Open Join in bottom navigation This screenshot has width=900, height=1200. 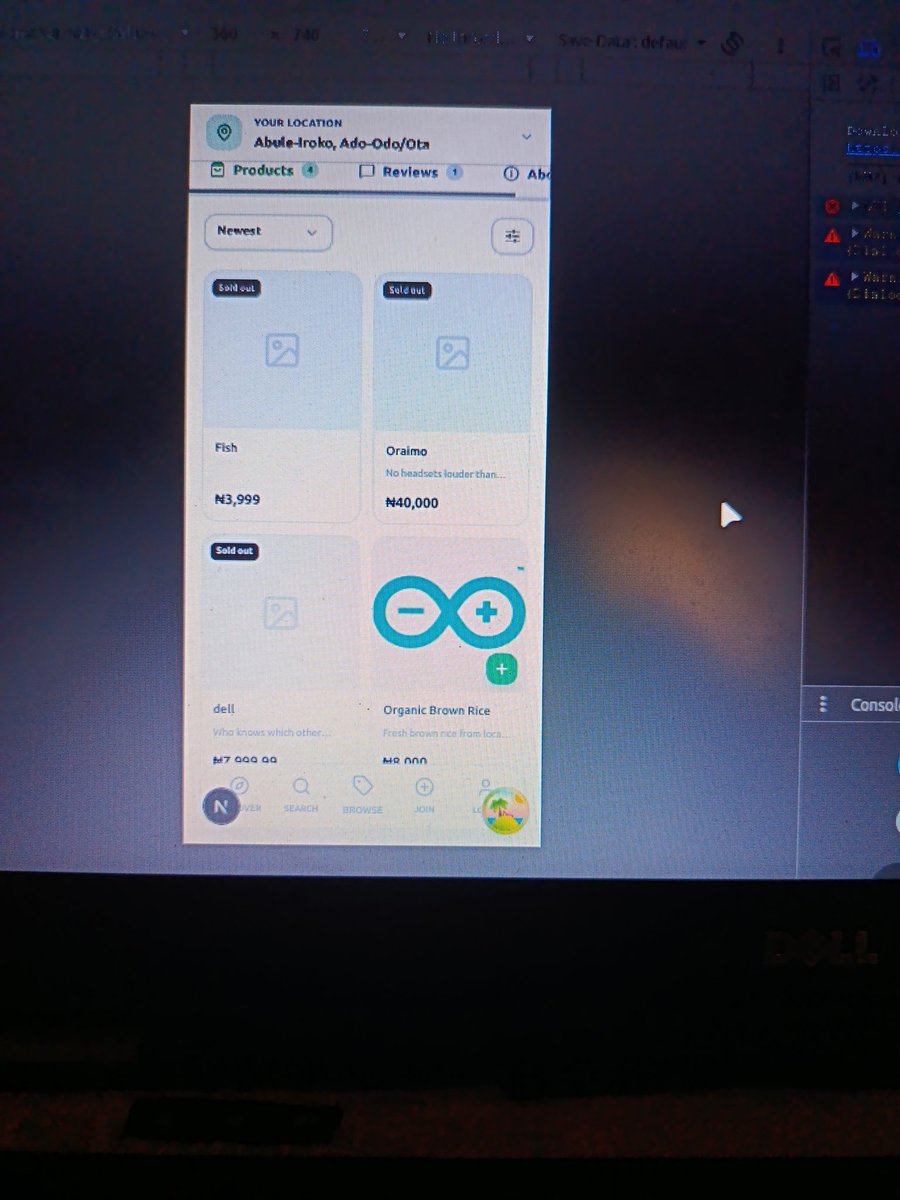pos(424,797)
